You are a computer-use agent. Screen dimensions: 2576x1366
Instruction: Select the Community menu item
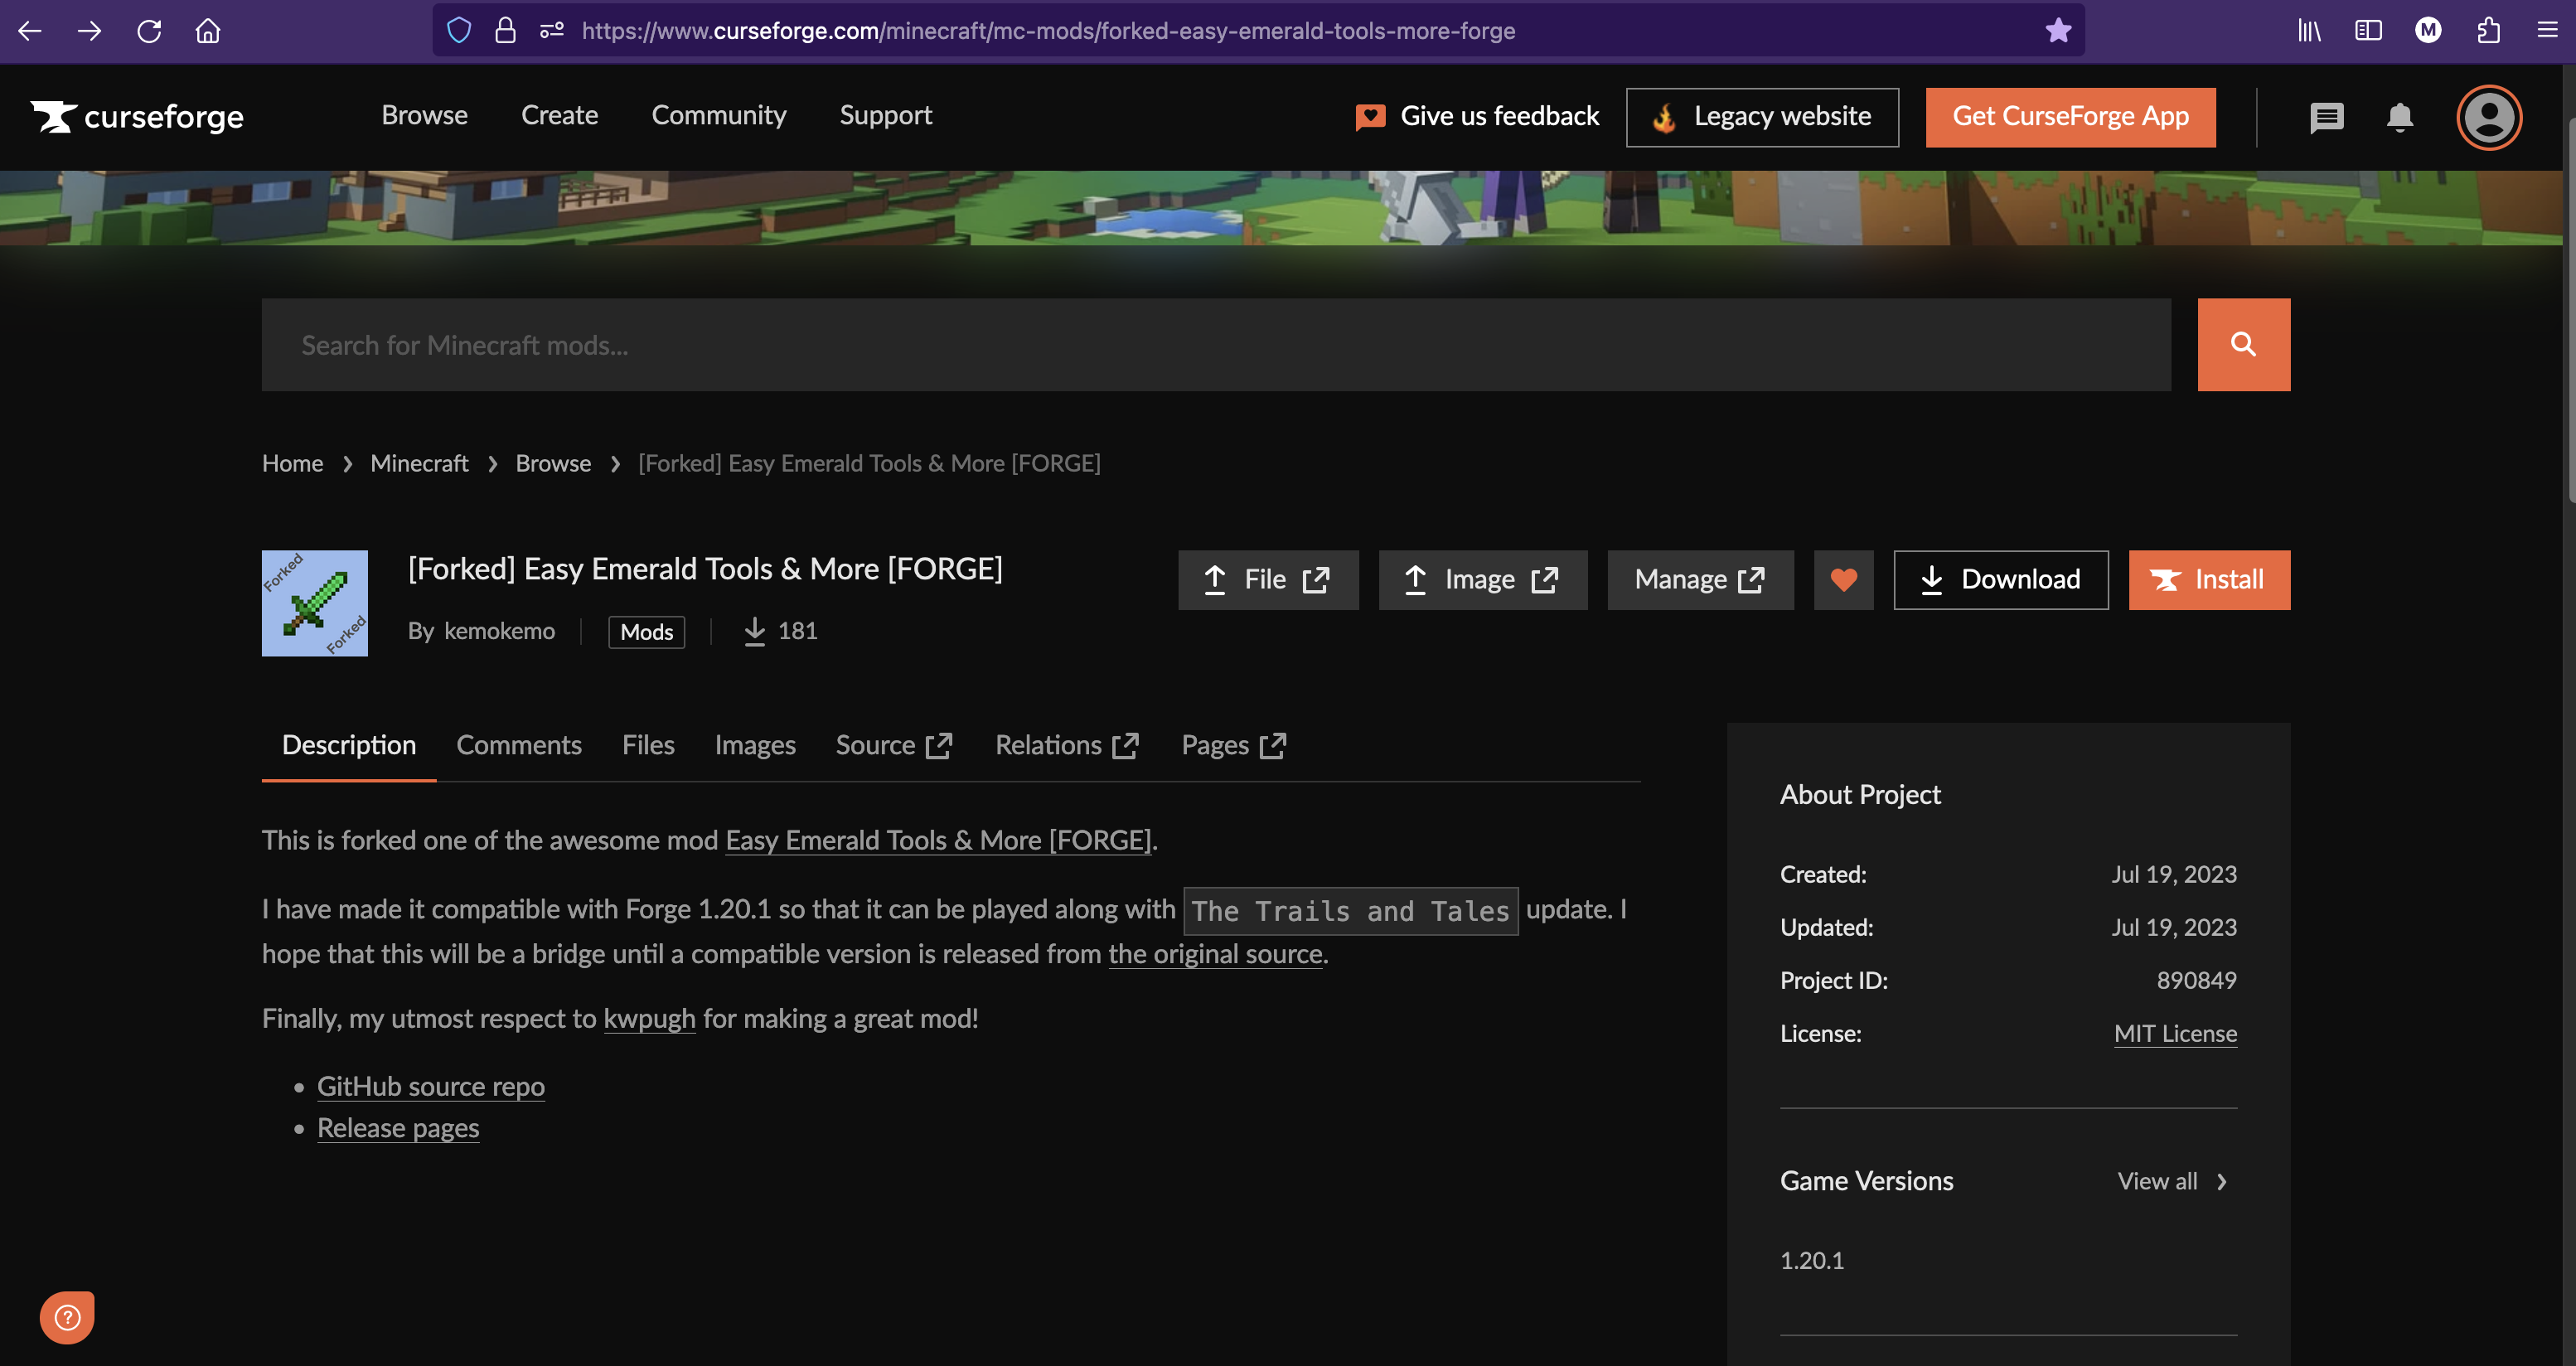click(719, 116)
